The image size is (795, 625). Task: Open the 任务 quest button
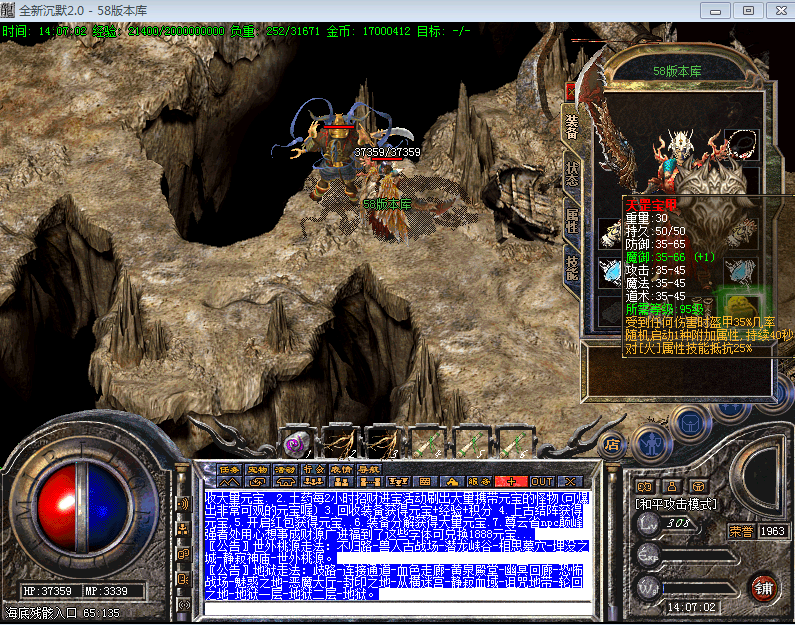[x=229, y=469]
